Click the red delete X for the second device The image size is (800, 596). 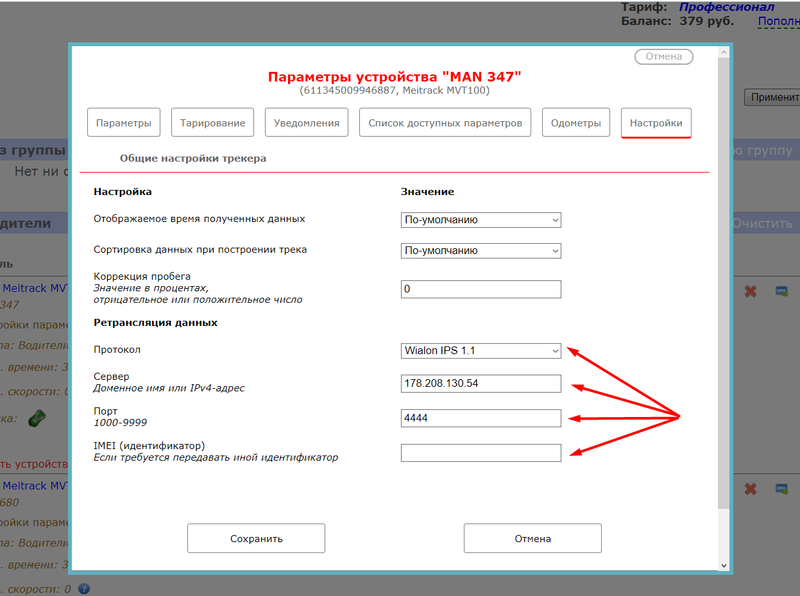click(x=751, y=489)
